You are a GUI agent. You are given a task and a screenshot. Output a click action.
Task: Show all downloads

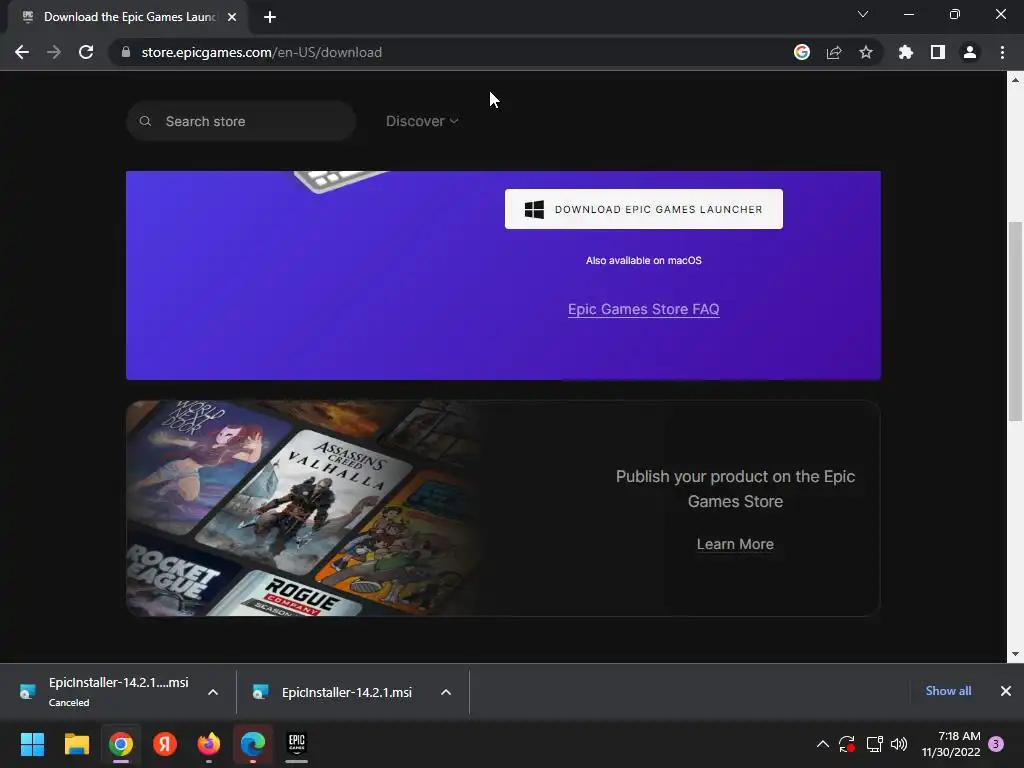point(948,691)
